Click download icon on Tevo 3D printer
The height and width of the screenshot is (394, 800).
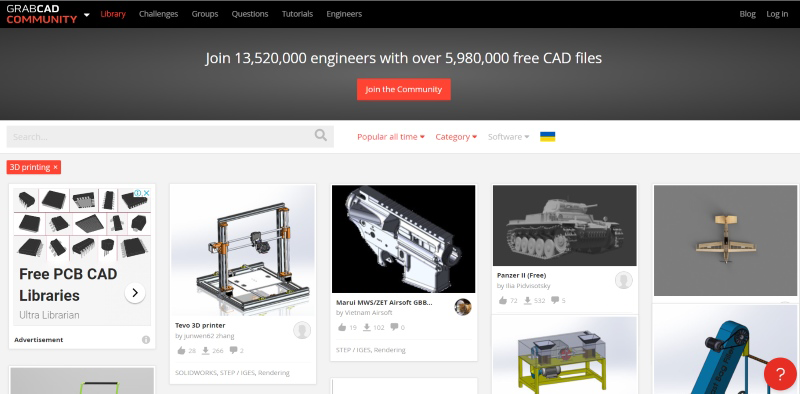tap(206, 351)
